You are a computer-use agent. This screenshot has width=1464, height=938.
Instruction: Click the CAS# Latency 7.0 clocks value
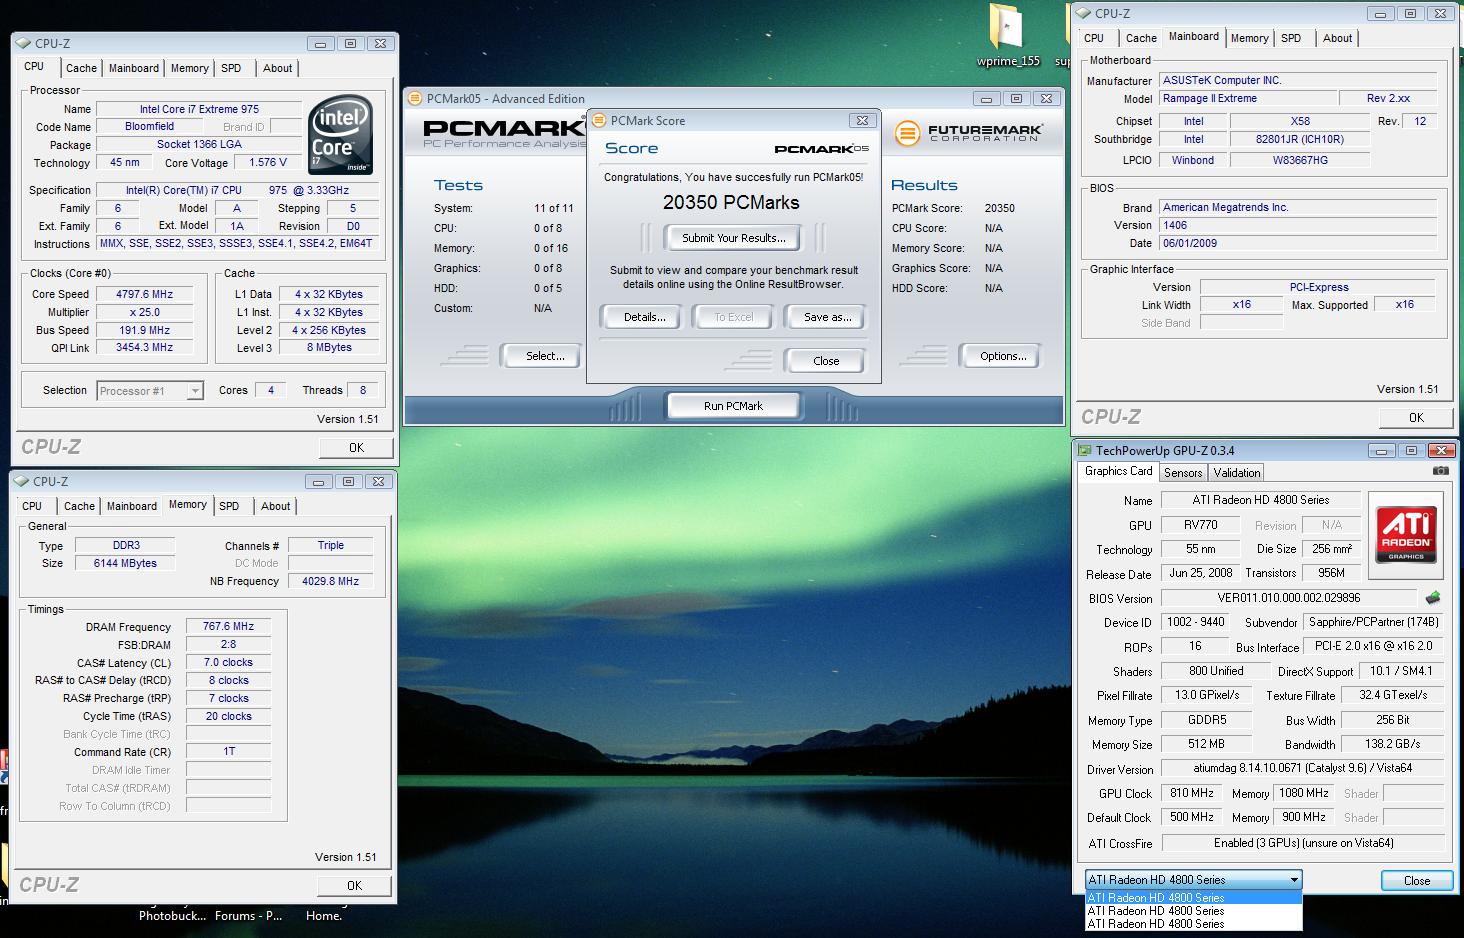229,662
